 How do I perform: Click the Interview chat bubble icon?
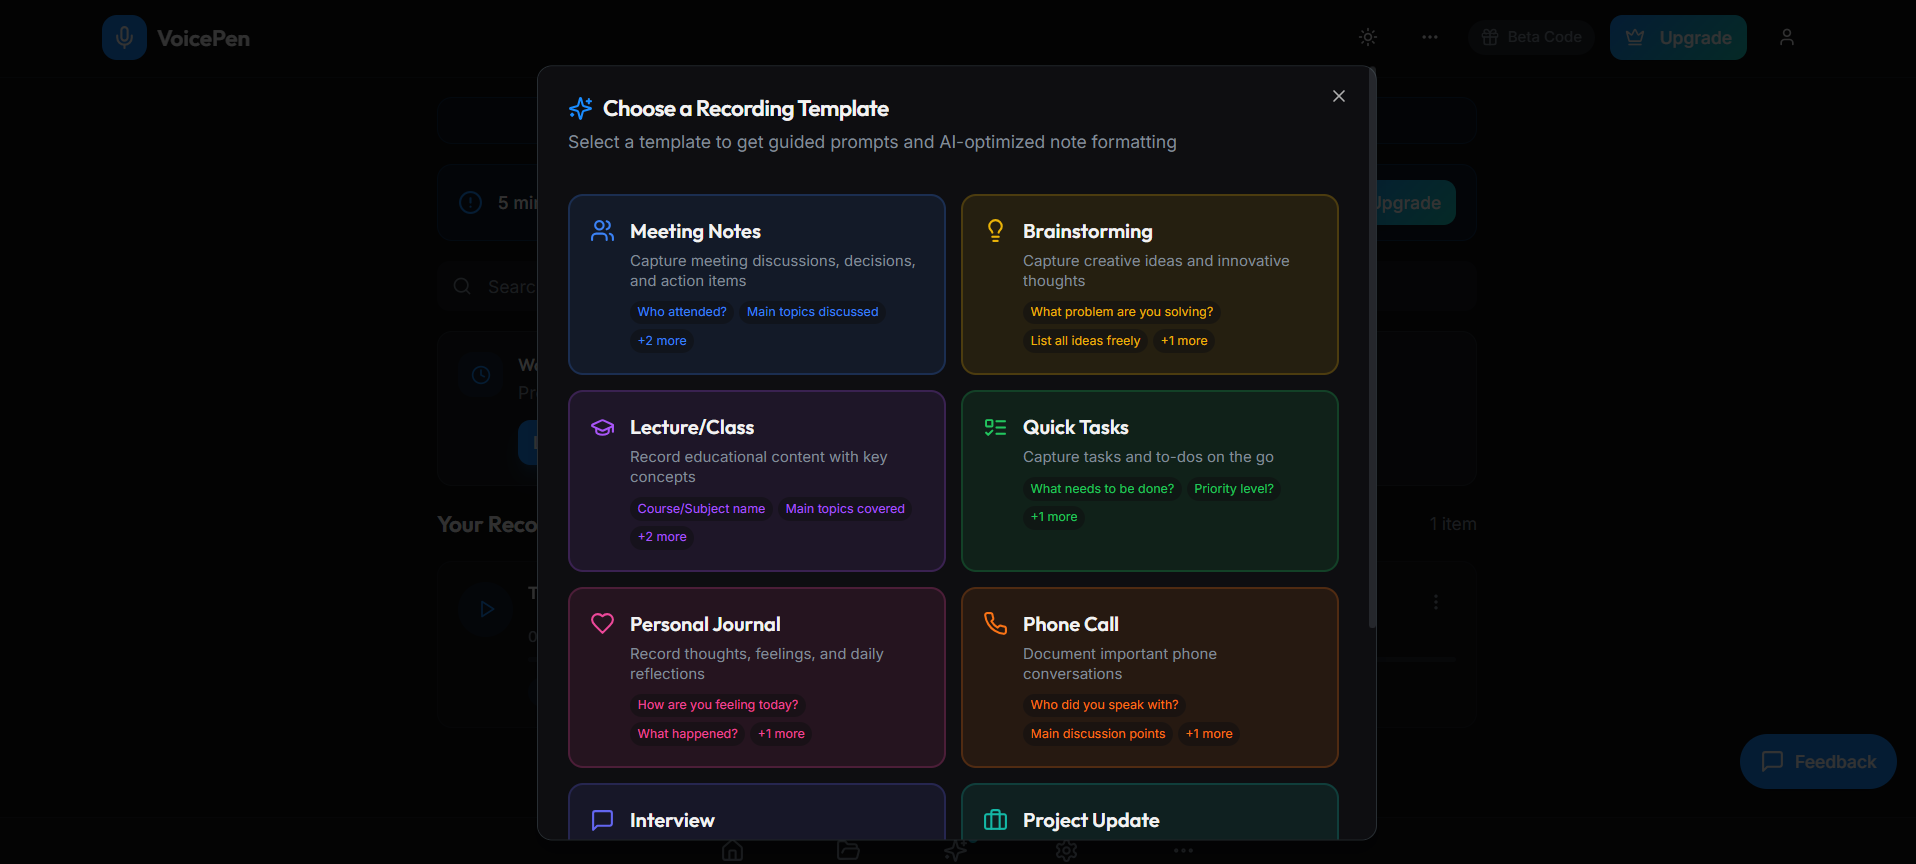point(602,820)
